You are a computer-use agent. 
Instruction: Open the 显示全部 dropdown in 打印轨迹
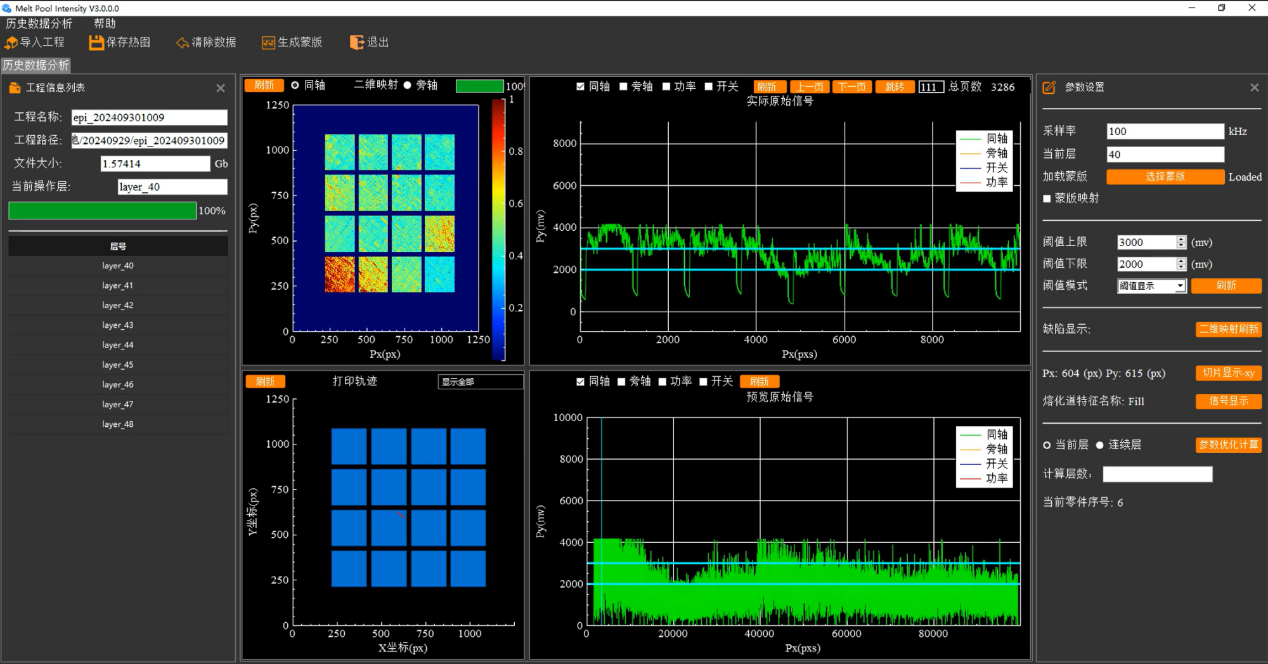[x=480, y=382]
